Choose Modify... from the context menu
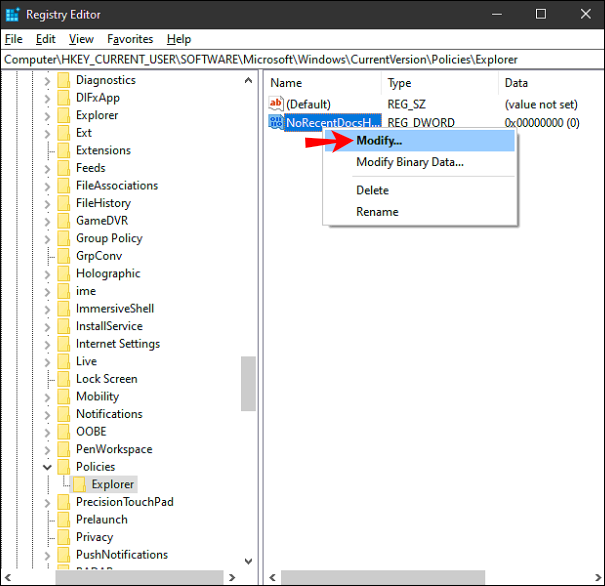The height and width of the screenshot is (586, 605). tap(419, 140)
